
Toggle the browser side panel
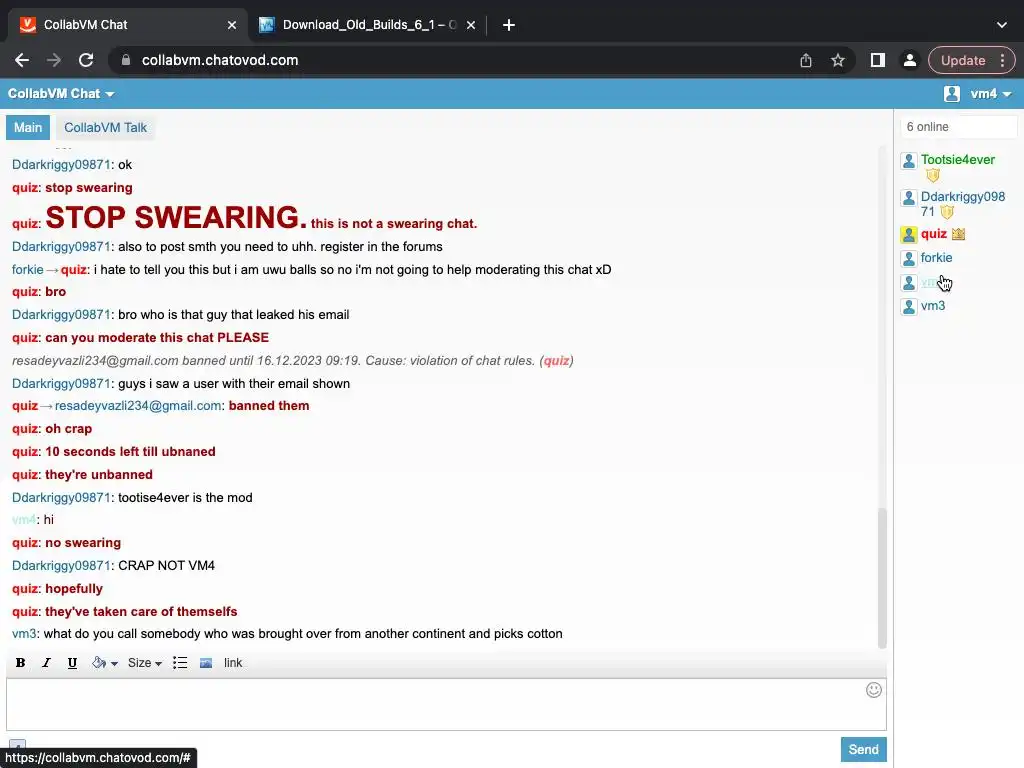(877, 60)
